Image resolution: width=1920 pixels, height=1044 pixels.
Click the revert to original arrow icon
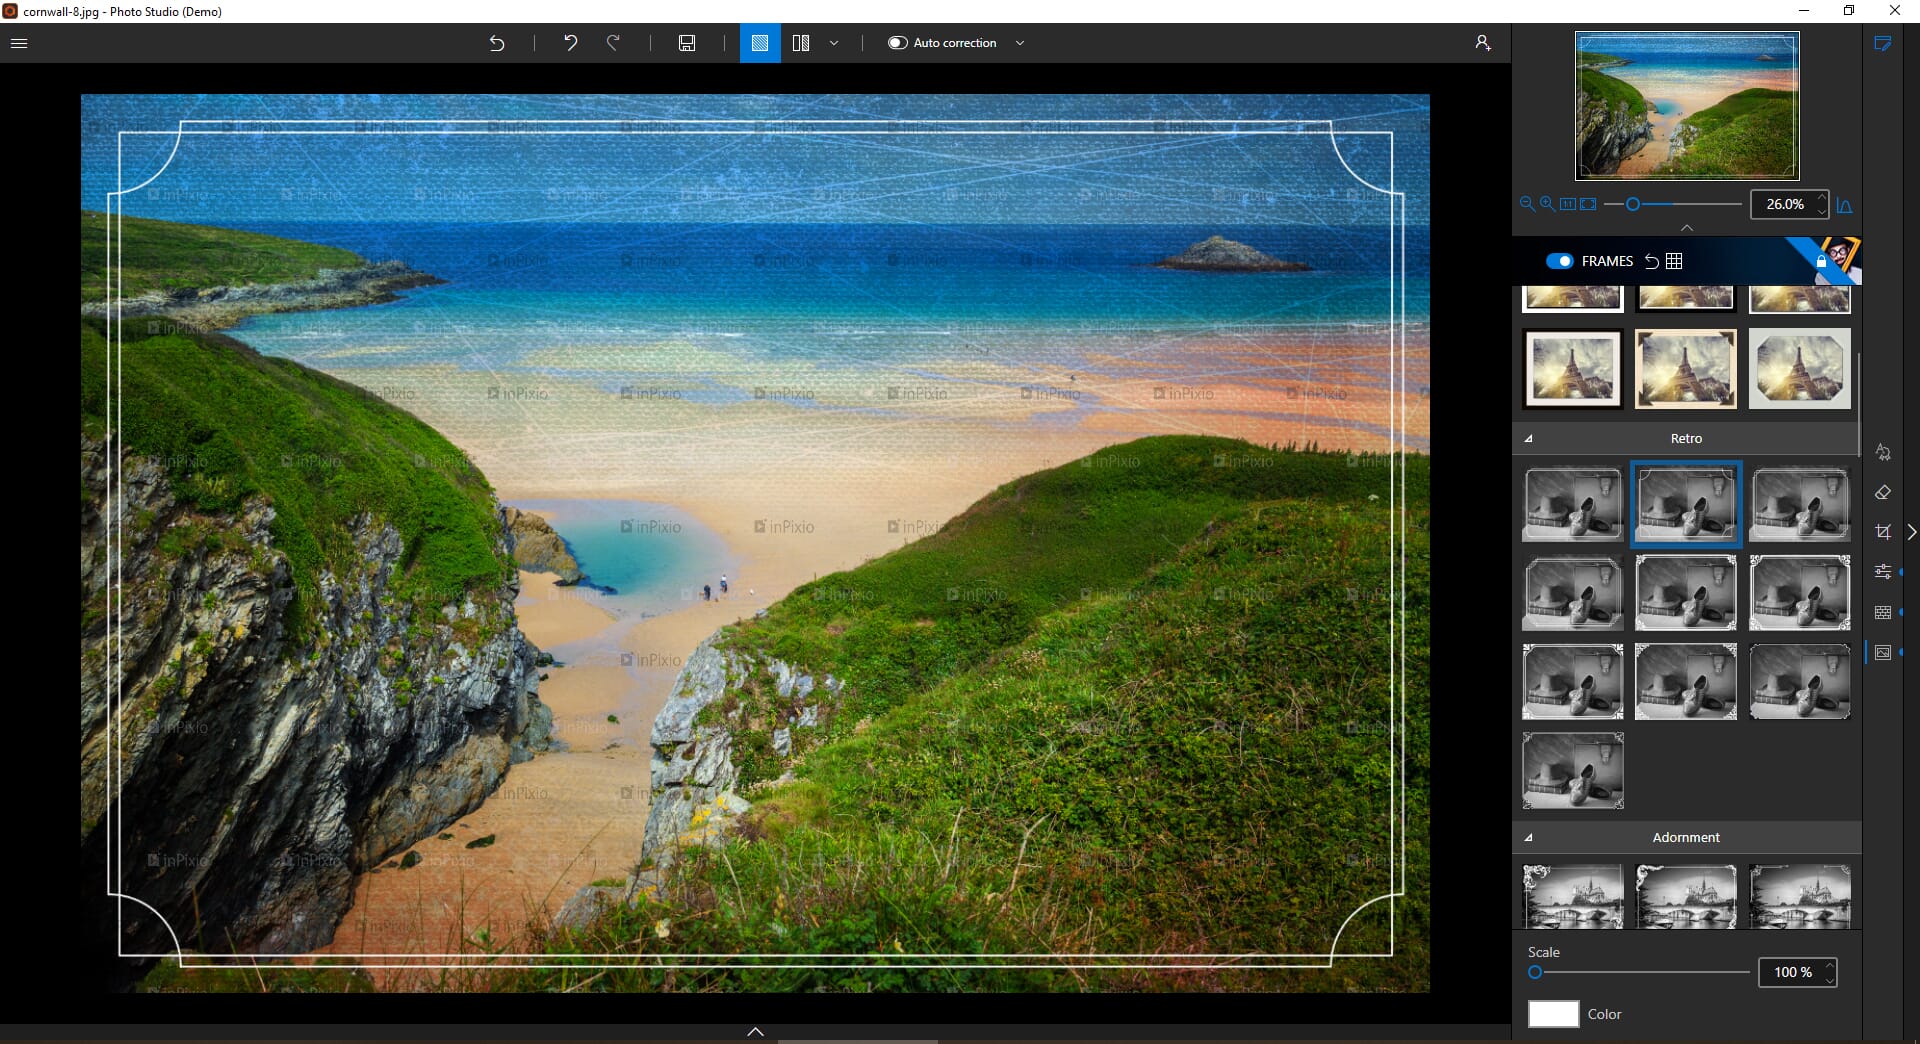(x=497, y=43)
